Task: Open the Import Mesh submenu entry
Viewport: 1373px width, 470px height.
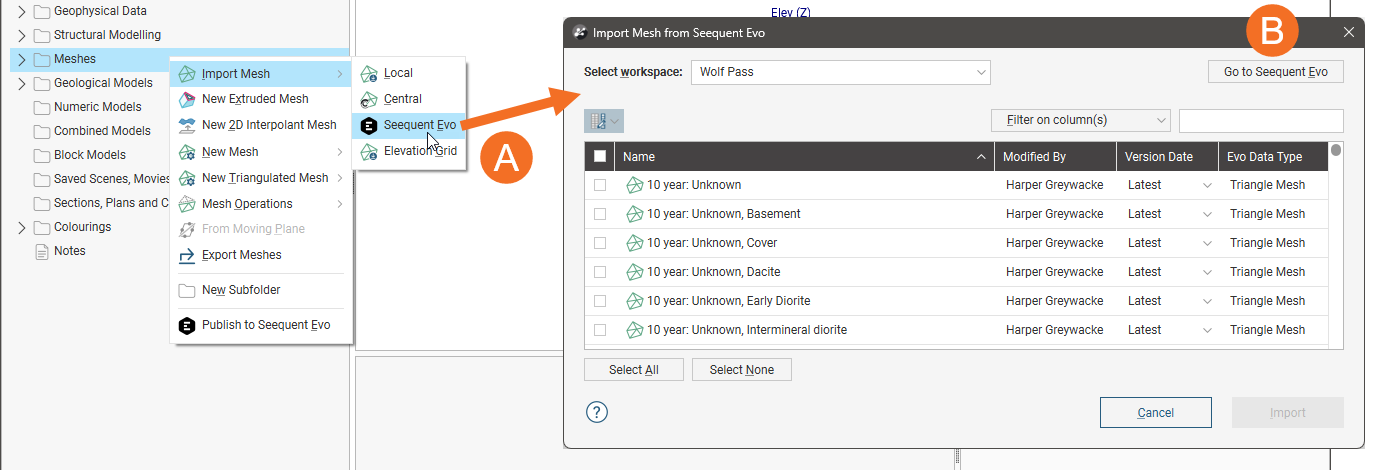Action: [x=261, y=74]
